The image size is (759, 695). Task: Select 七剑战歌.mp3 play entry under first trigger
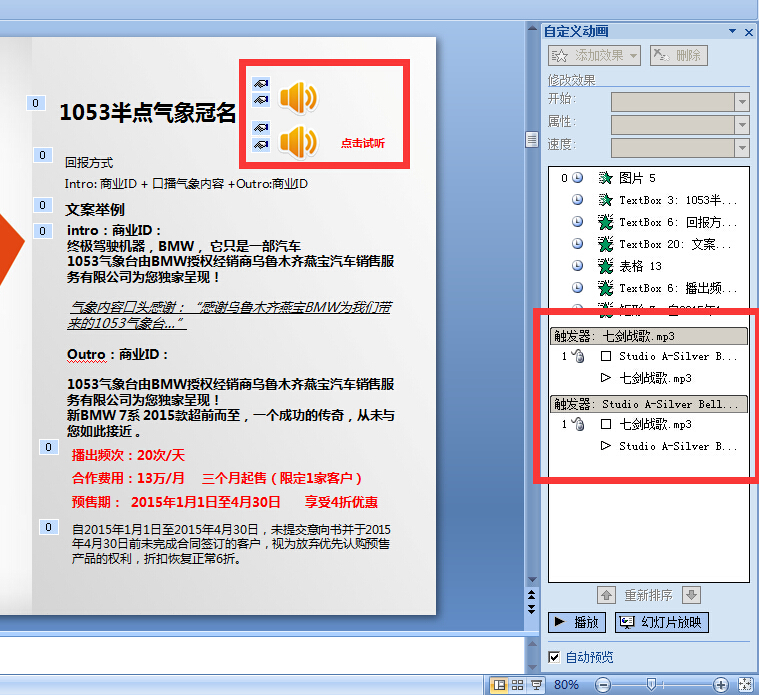(649, 378)
